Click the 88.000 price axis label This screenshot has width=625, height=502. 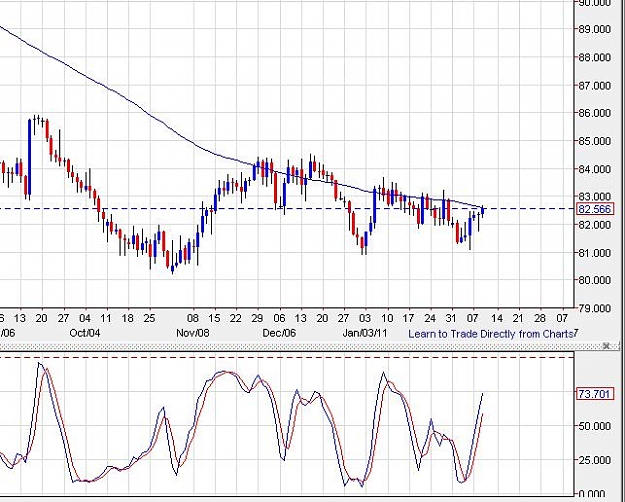pos(594,57)
